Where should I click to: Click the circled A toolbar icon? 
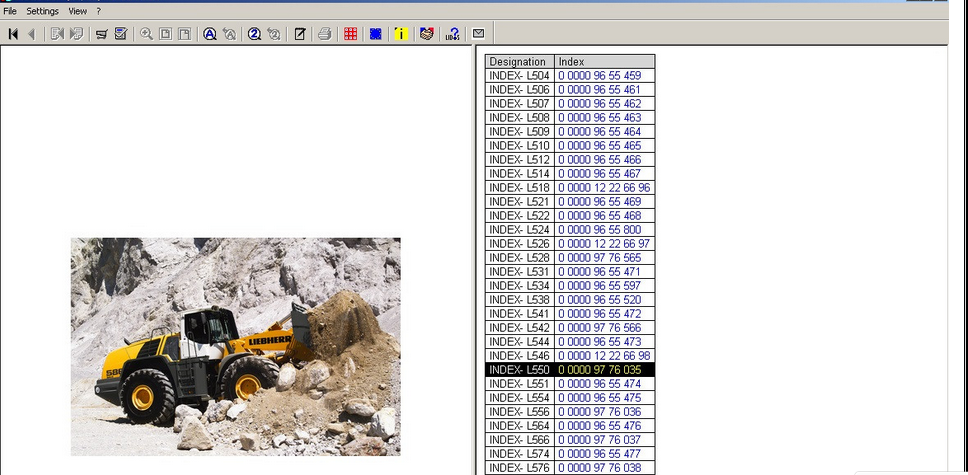(x=210, y=34)
